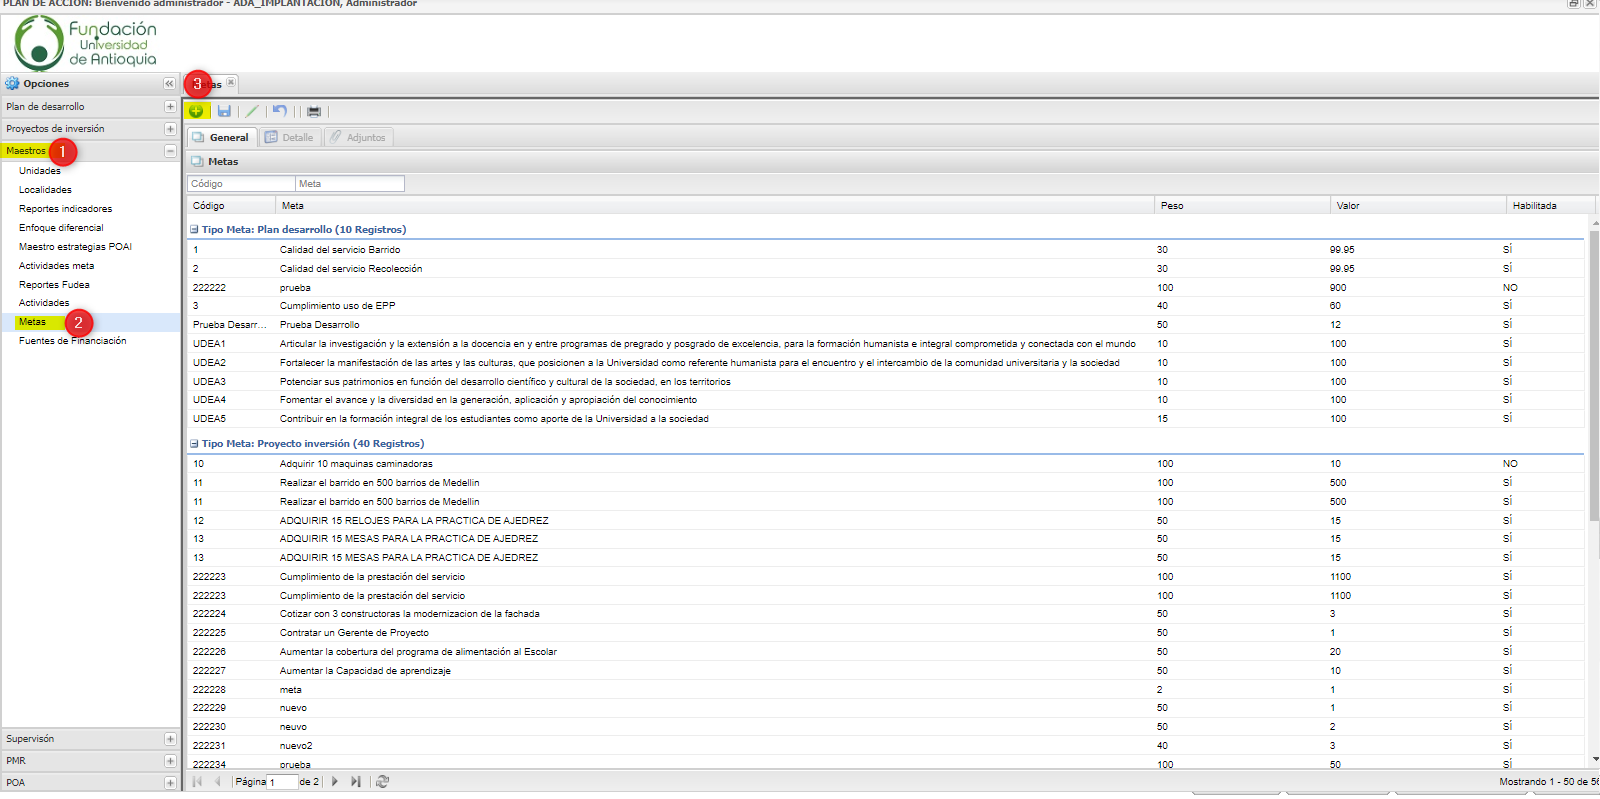Open the Adjuntos tab
Viewport: 1600px width, 799px height.
[358, 138]
